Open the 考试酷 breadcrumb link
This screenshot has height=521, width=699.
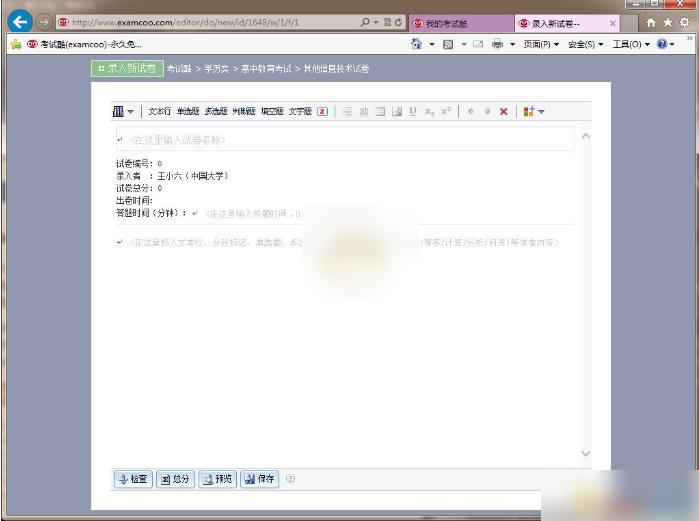coord(179,69)
